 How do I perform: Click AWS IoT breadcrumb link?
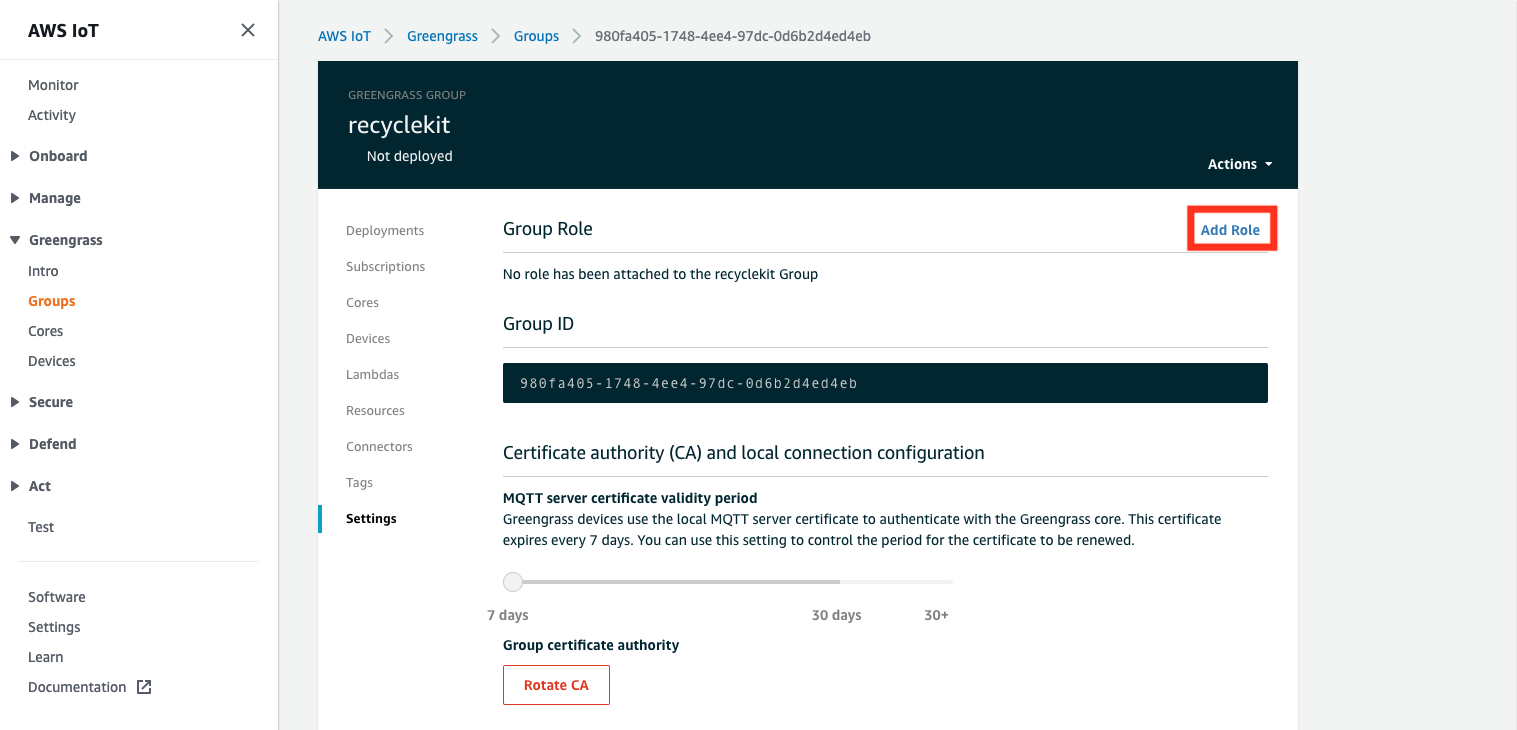[344, 36]
